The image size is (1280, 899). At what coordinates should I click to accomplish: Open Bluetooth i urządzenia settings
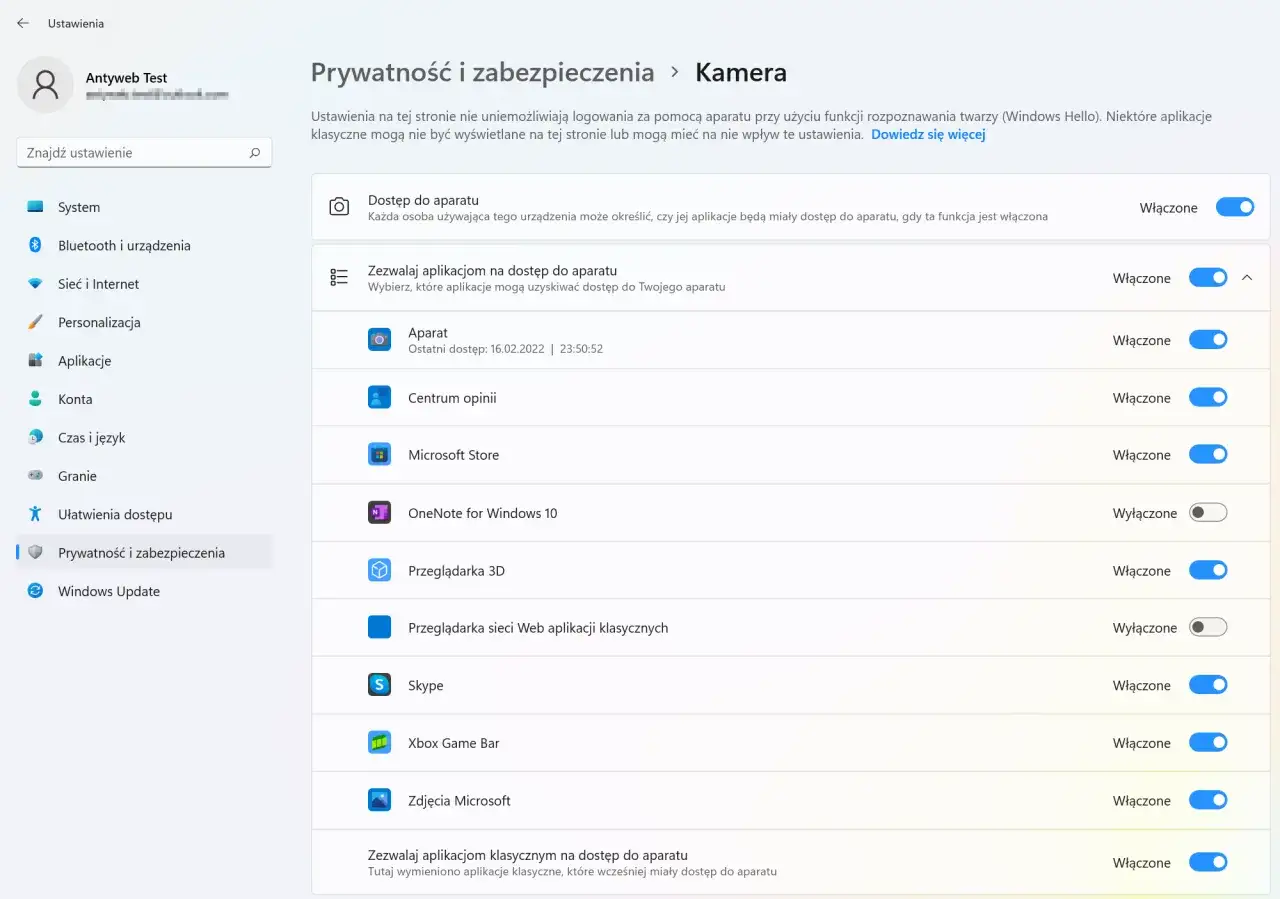click(144, 245)
